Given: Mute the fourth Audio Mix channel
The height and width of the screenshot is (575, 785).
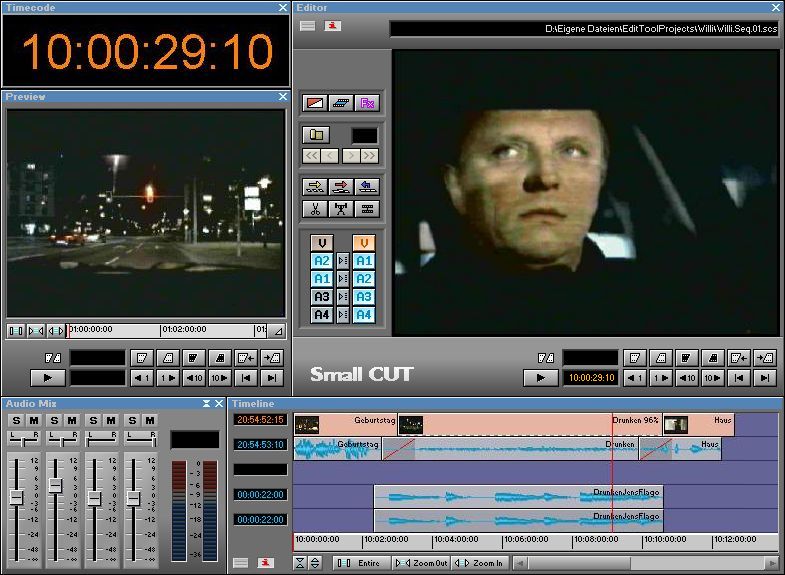Looking at the screenshot, I should [x=150, y=420].
